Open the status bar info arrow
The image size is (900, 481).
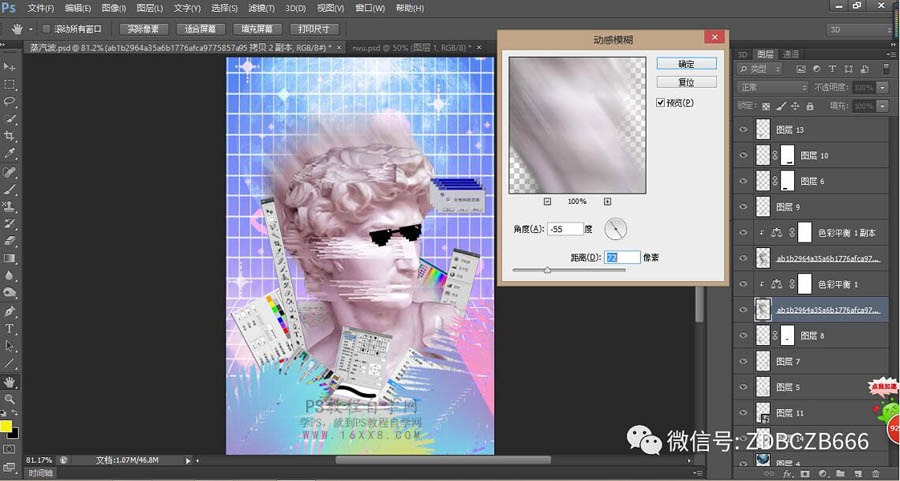[188, 460]
